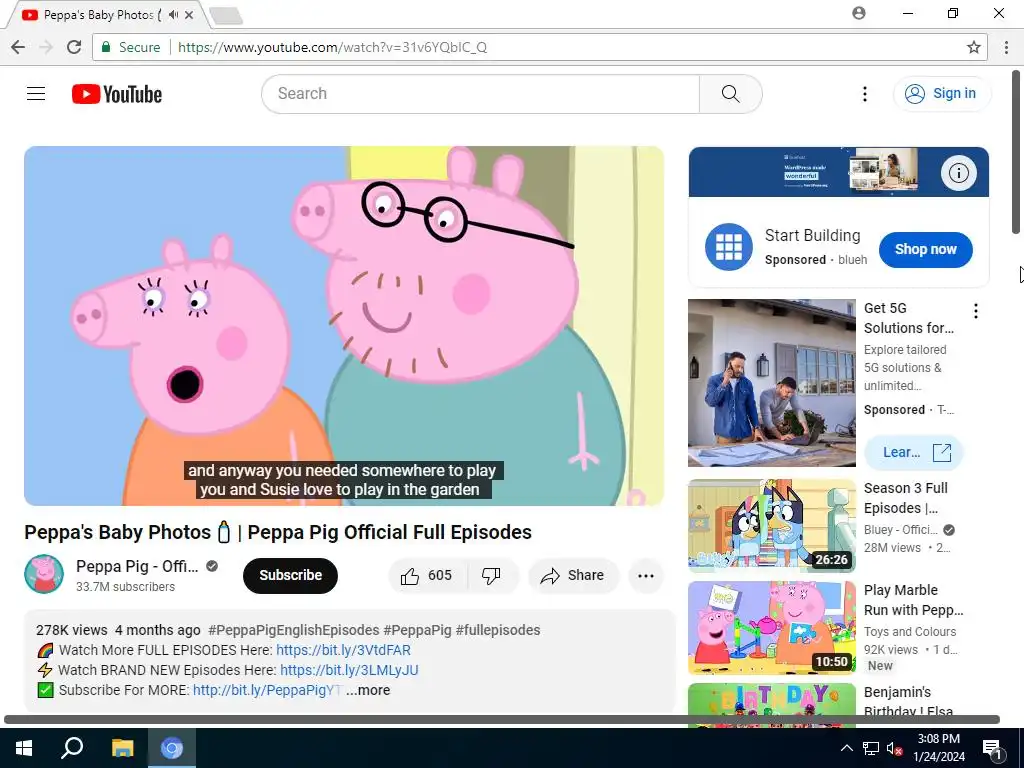Open Peppa Pig - Offi... channel name
This screenshot has width=1024, height=768.
tap(136, 566)
